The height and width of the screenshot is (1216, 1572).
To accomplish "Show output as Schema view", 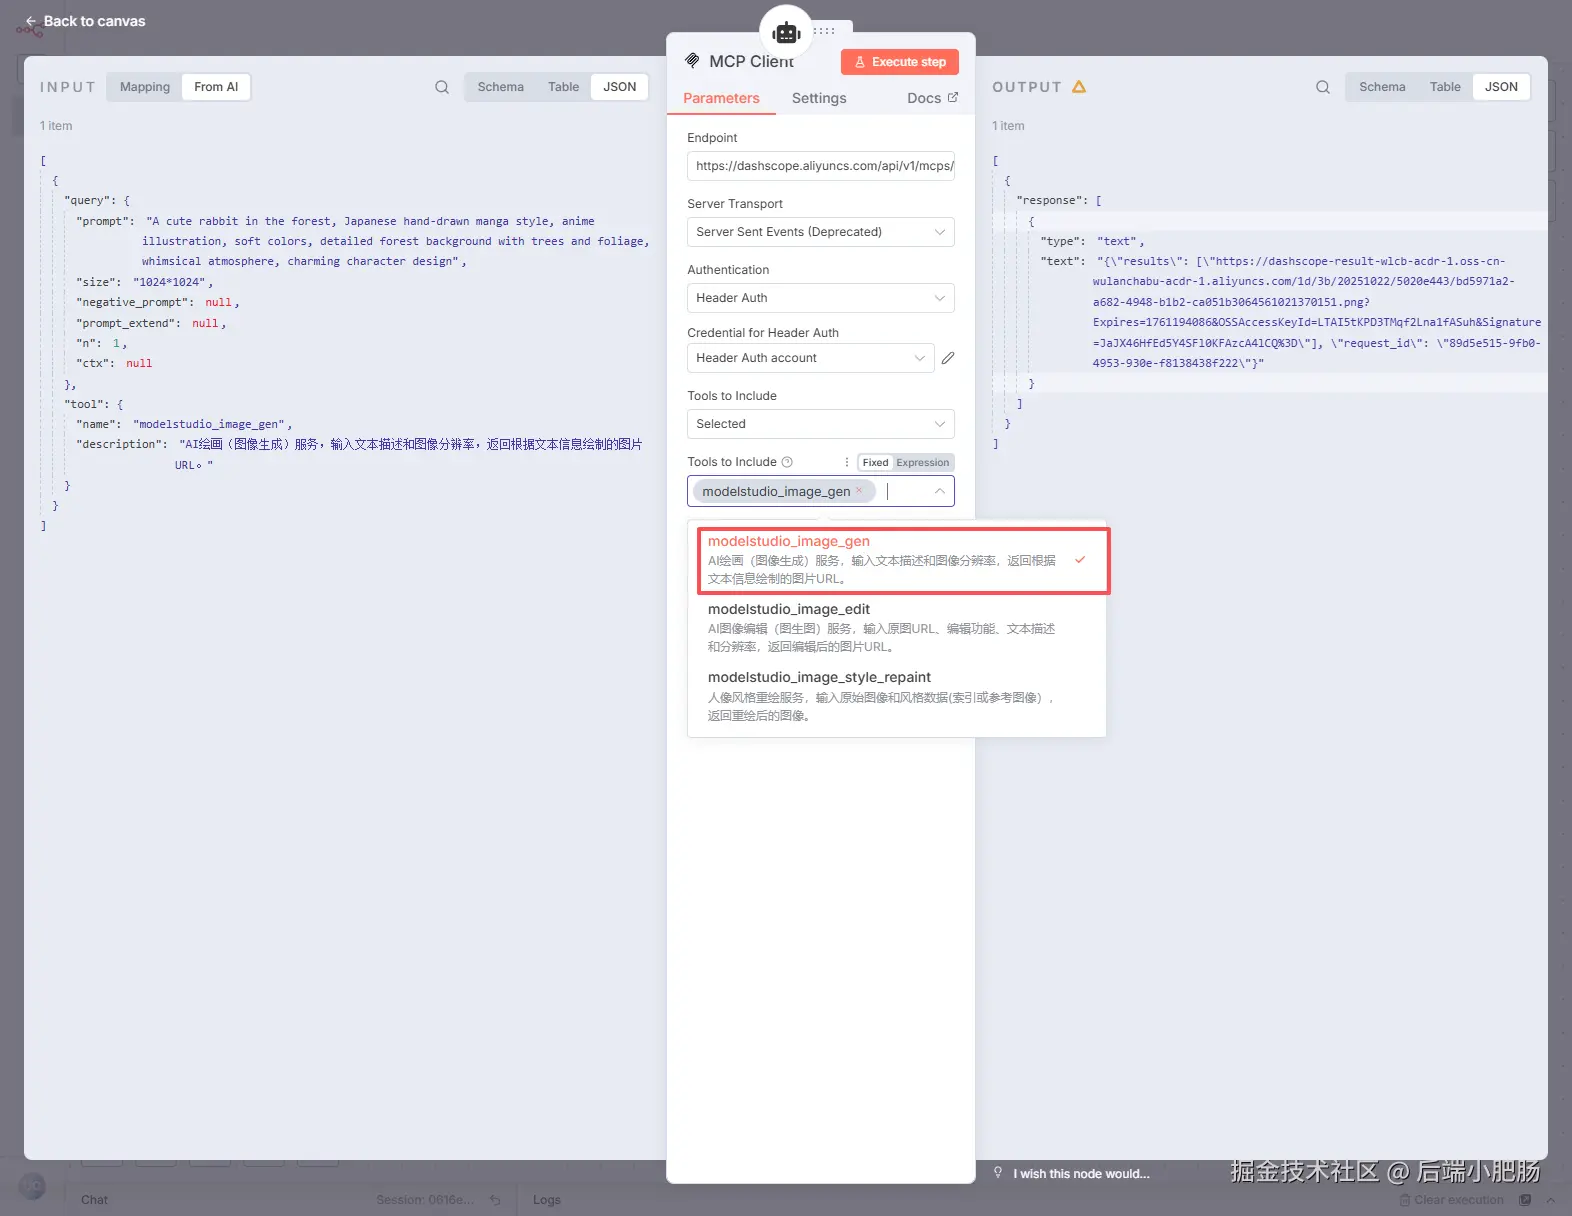I will tap(1382, 87).
